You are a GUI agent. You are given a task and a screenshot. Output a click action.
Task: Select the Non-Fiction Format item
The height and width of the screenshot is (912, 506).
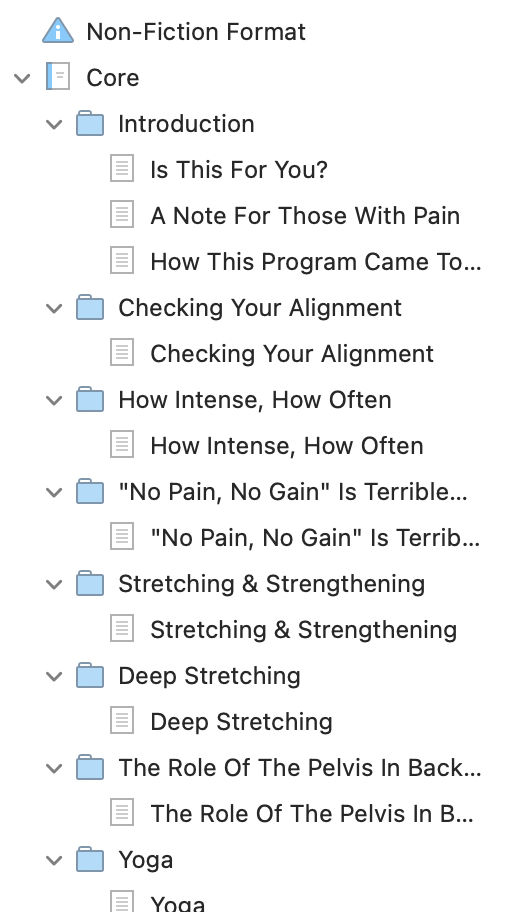[196, 31]
